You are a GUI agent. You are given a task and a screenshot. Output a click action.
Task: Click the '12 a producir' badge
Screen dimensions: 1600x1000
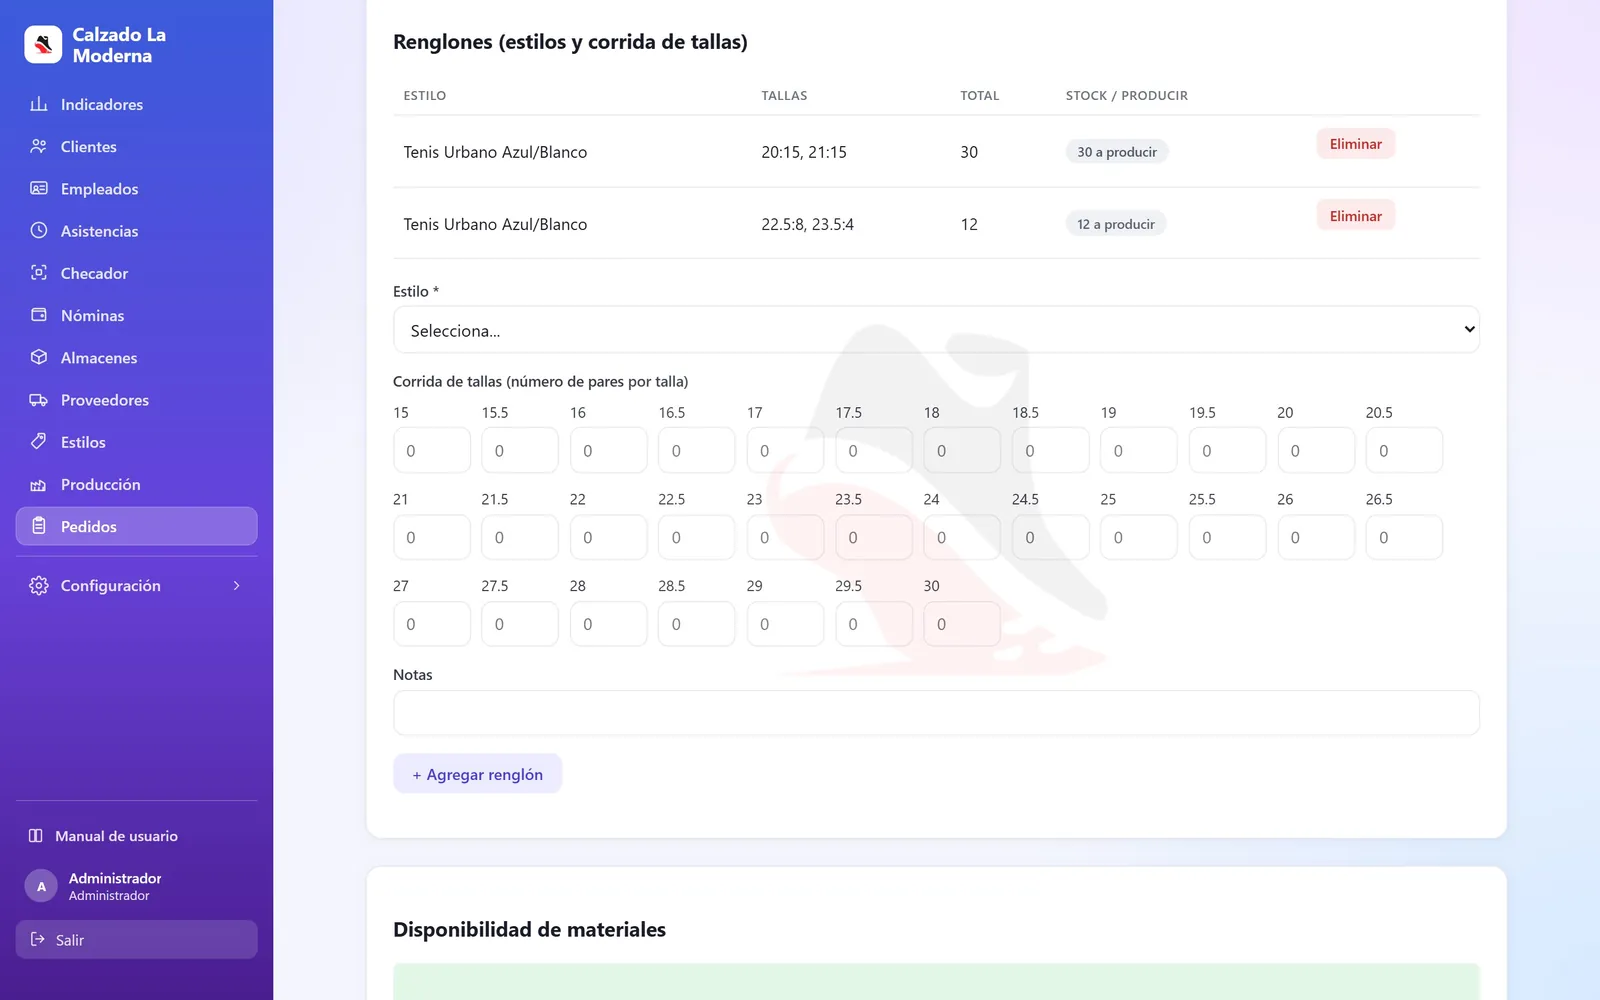[1116, 224]
